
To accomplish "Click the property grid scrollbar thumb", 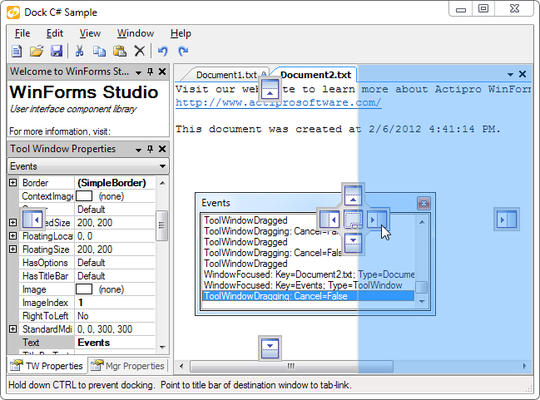I will [x=162, y=226].
